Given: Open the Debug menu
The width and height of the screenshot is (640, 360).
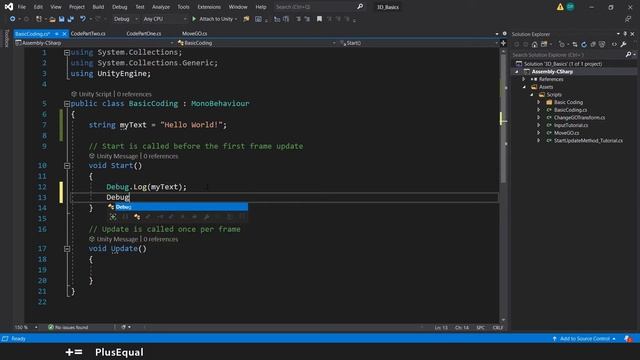Looking at the screenshot, I should click(x=120, y=7).
